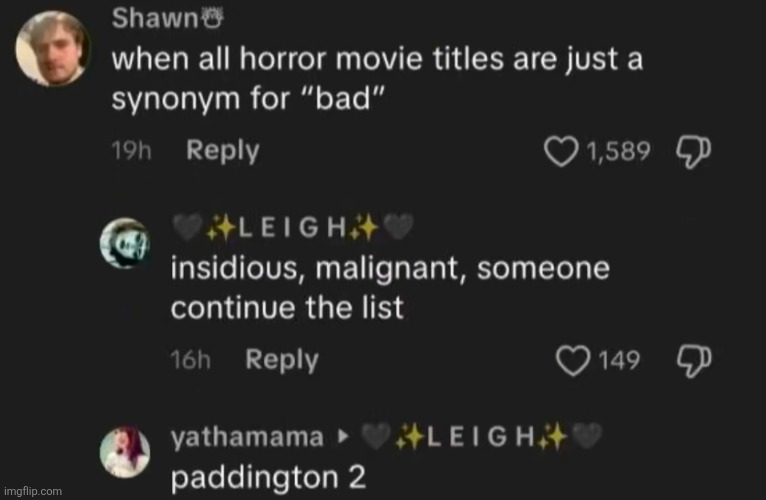Reply to LEIGH's comment

click(282, 360)
